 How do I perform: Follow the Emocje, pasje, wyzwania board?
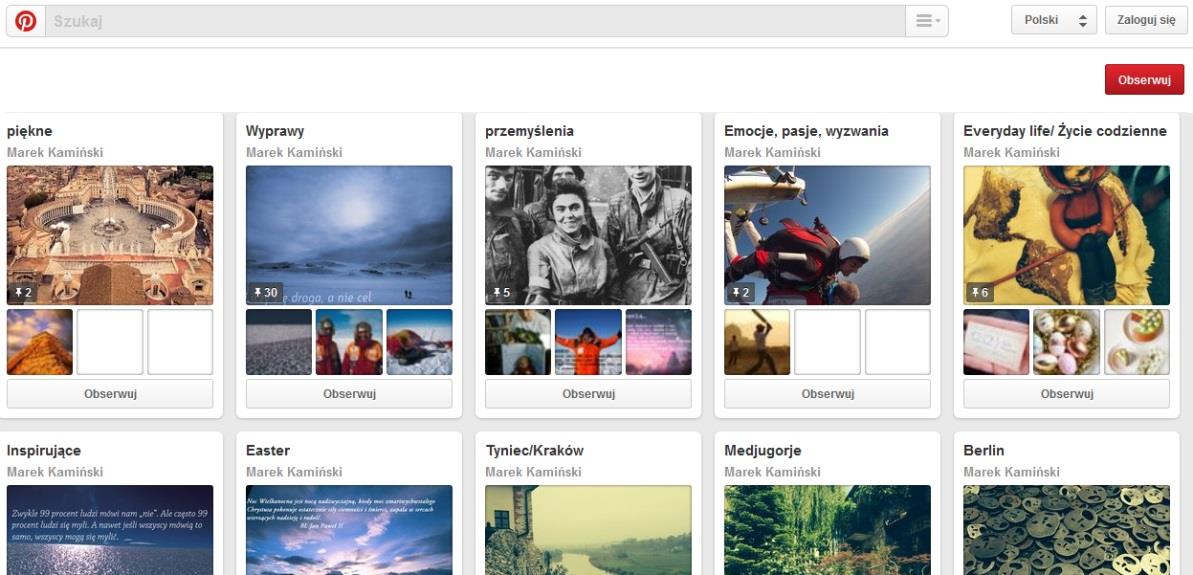[x=827, y=394]
